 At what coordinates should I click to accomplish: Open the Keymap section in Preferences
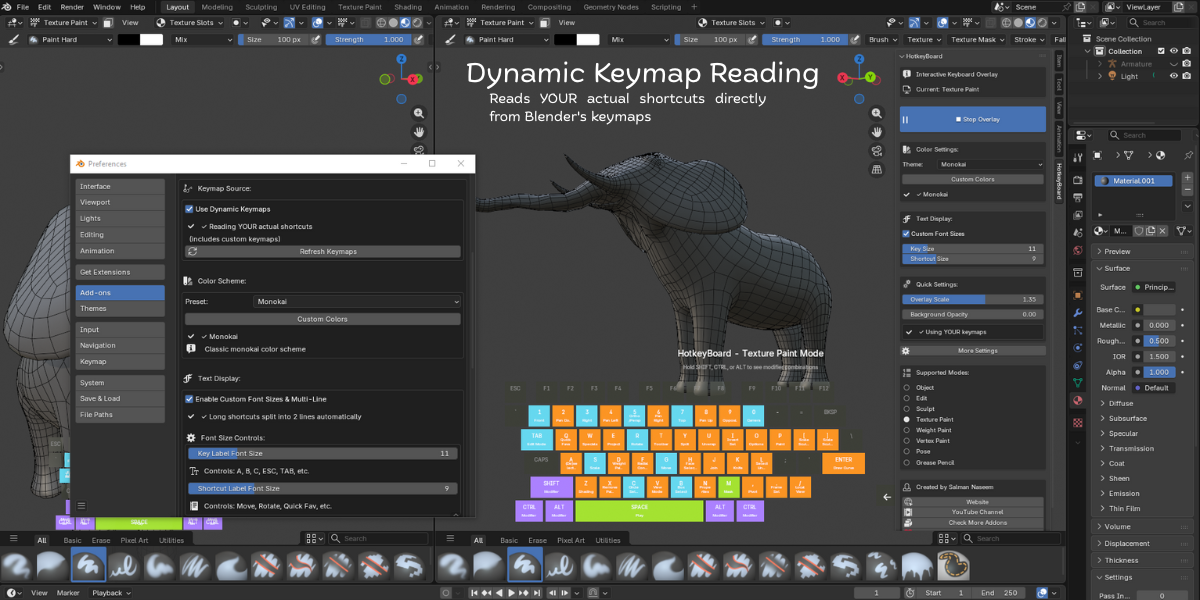[120, 361]
